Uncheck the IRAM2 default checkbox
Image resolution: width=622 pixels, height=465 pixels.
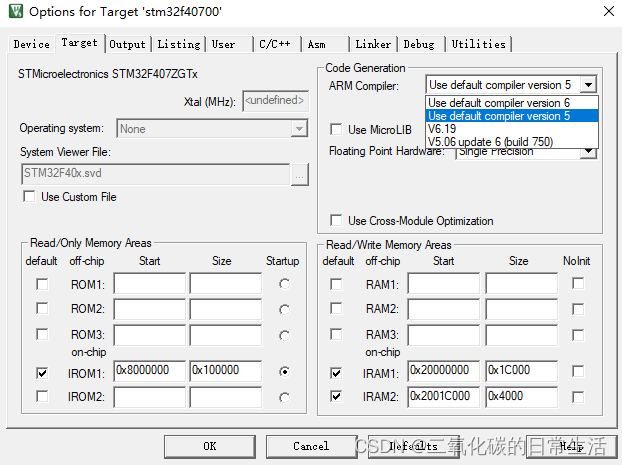click(x=336, y=396)
